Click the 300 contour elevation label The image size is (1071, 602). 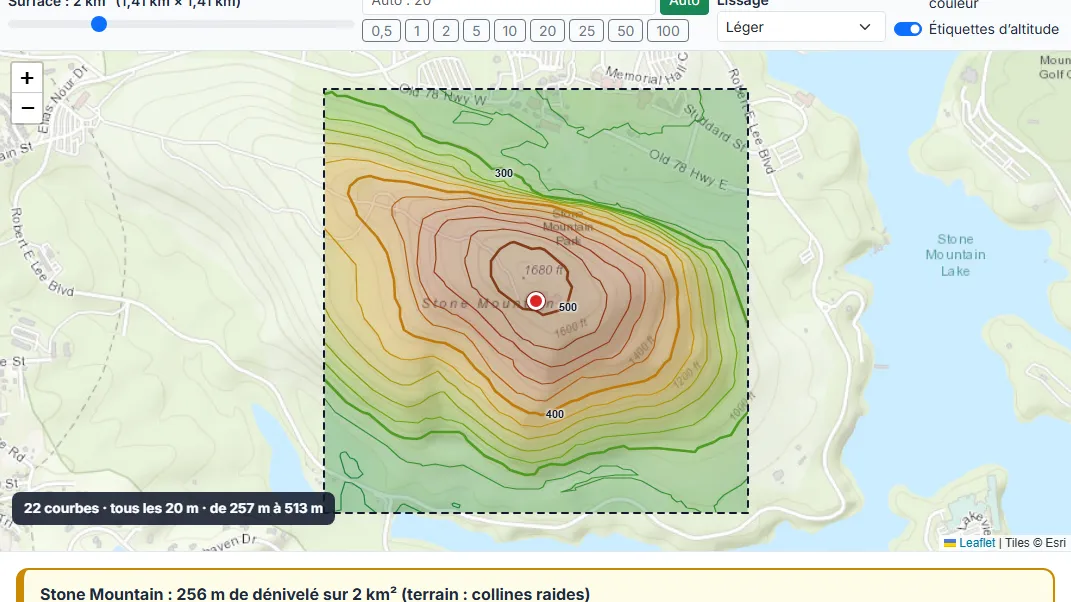coord(503,174)
